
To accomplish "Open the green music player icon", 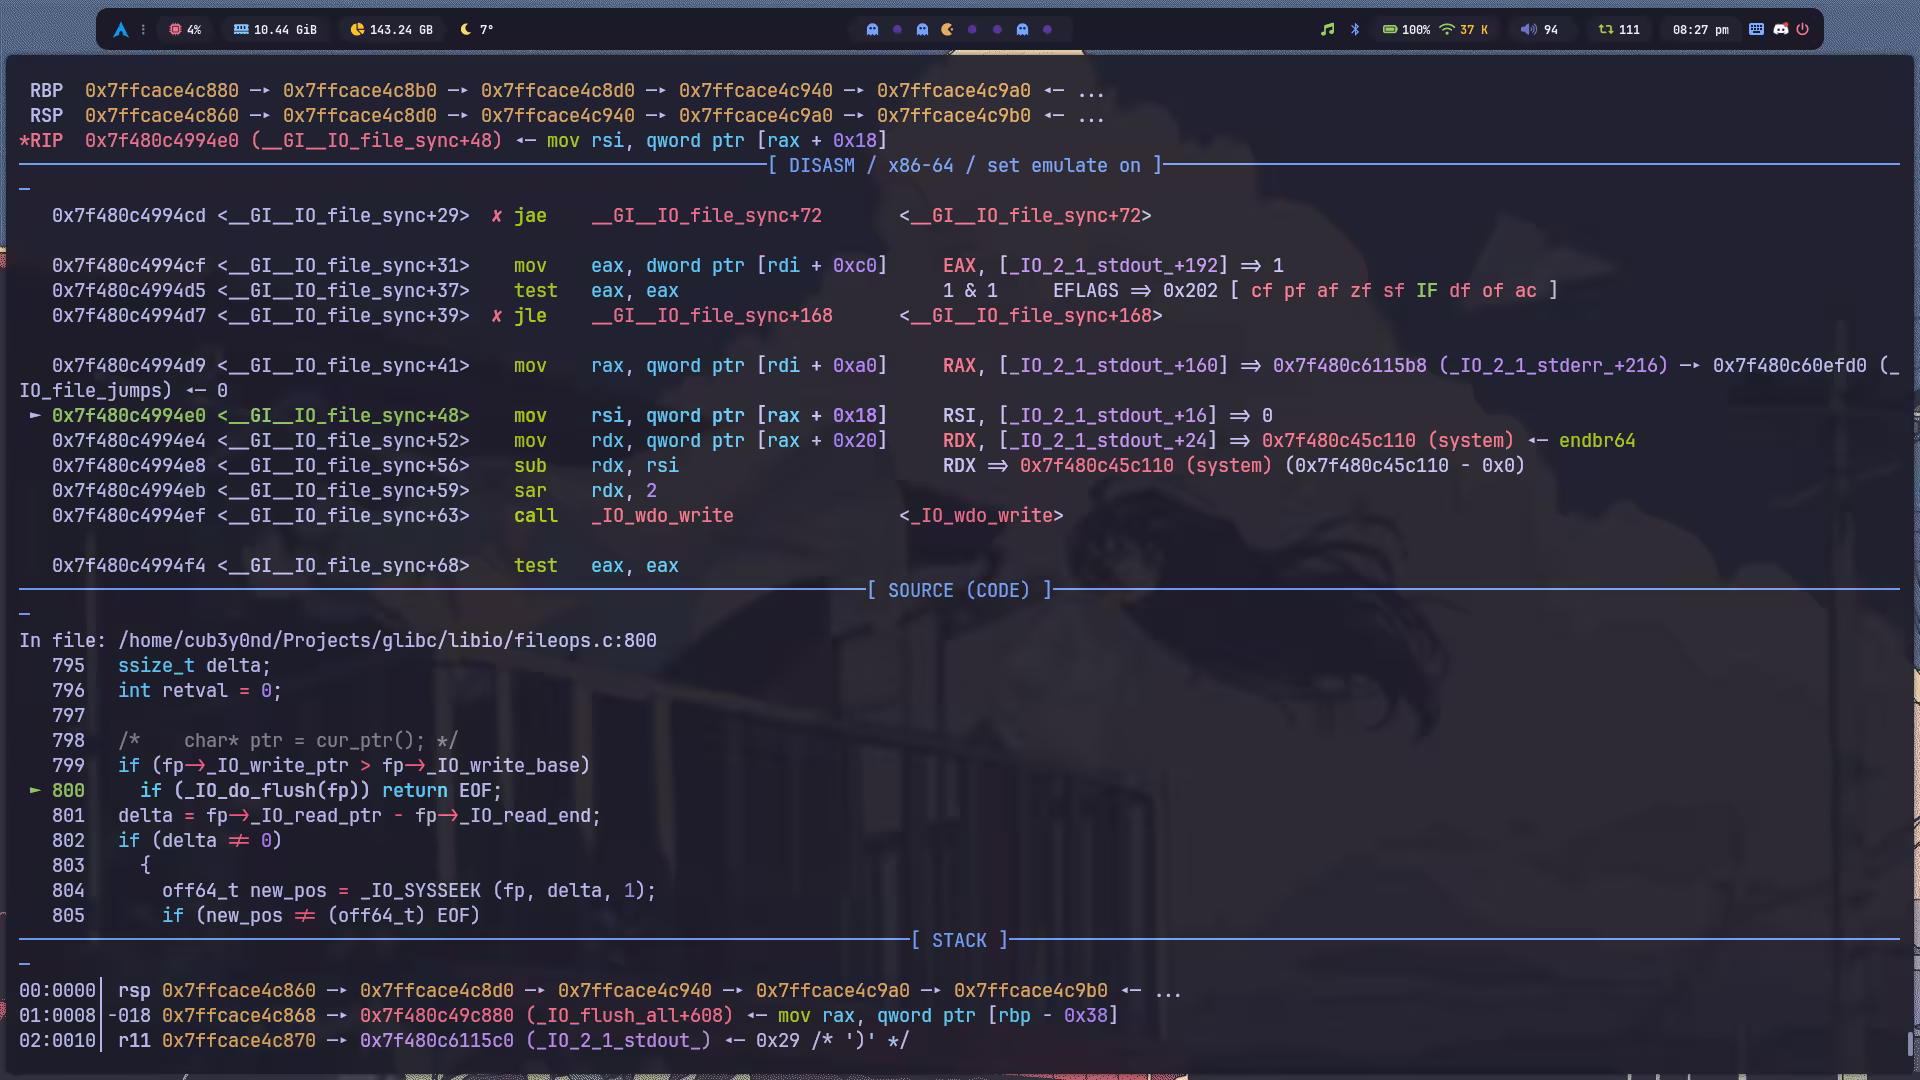I will pyautogui.click(x=1327, y=30).
